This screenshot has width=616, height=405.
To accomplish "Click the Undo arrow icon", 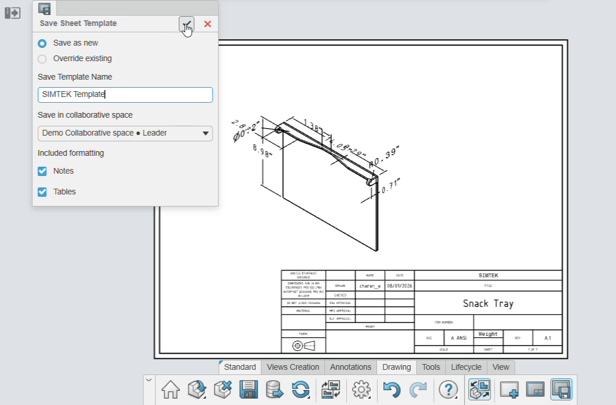I will tap(391, 390).
